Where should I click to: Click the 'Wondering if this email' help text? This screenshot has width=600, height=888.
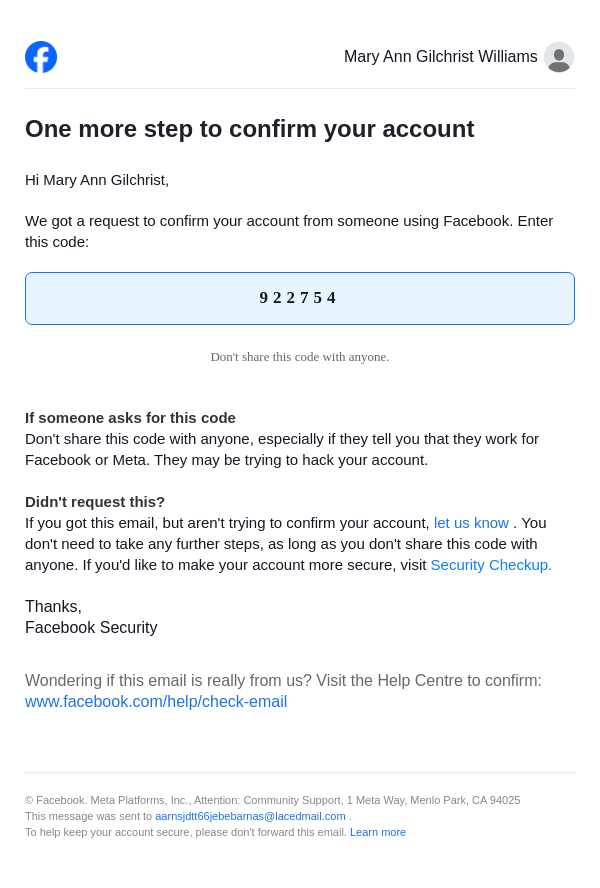283,680
